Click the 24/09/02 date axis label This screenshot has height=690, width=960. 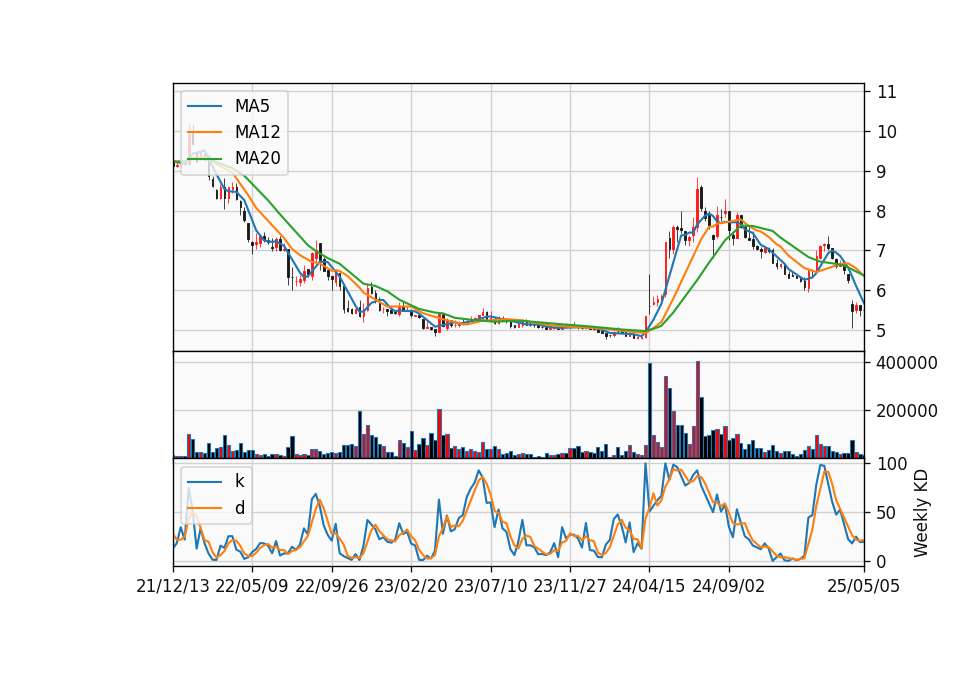(729, 586)
